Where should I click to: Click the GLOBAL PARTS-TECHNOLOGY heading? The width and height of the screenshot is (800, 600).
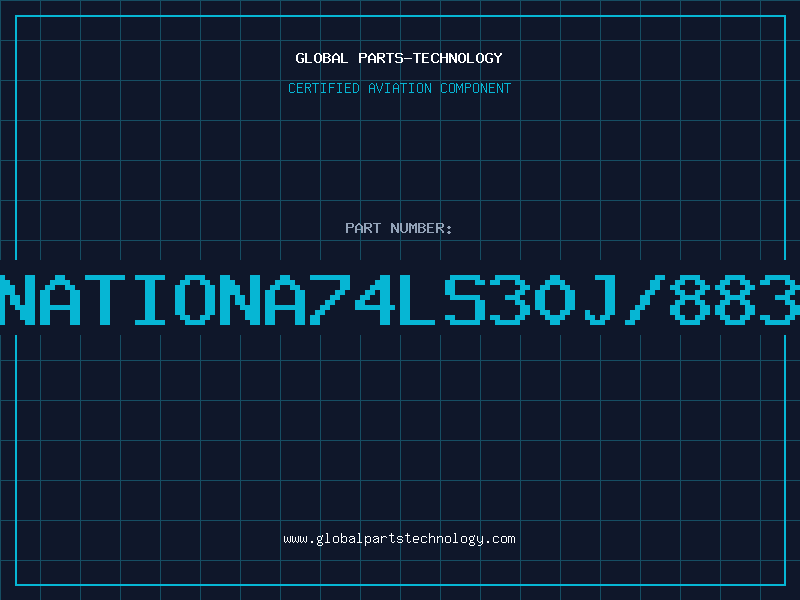(x=399, y=58)
